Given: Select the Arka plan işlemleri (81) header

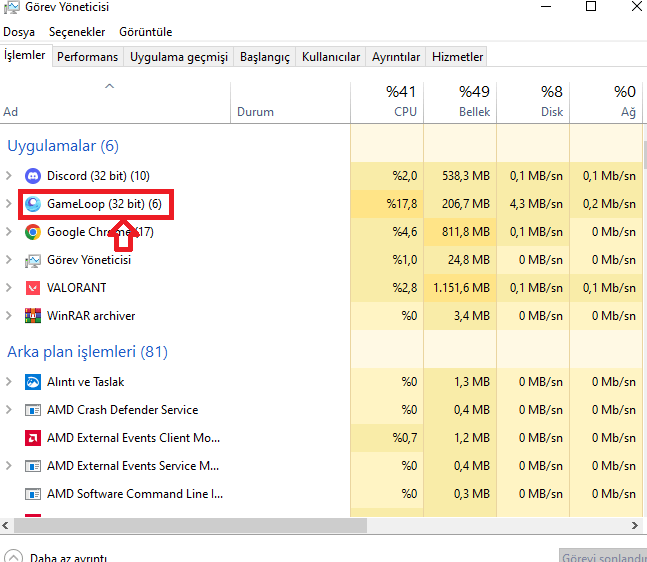Looking at the screenshot, I should [87, 352].
